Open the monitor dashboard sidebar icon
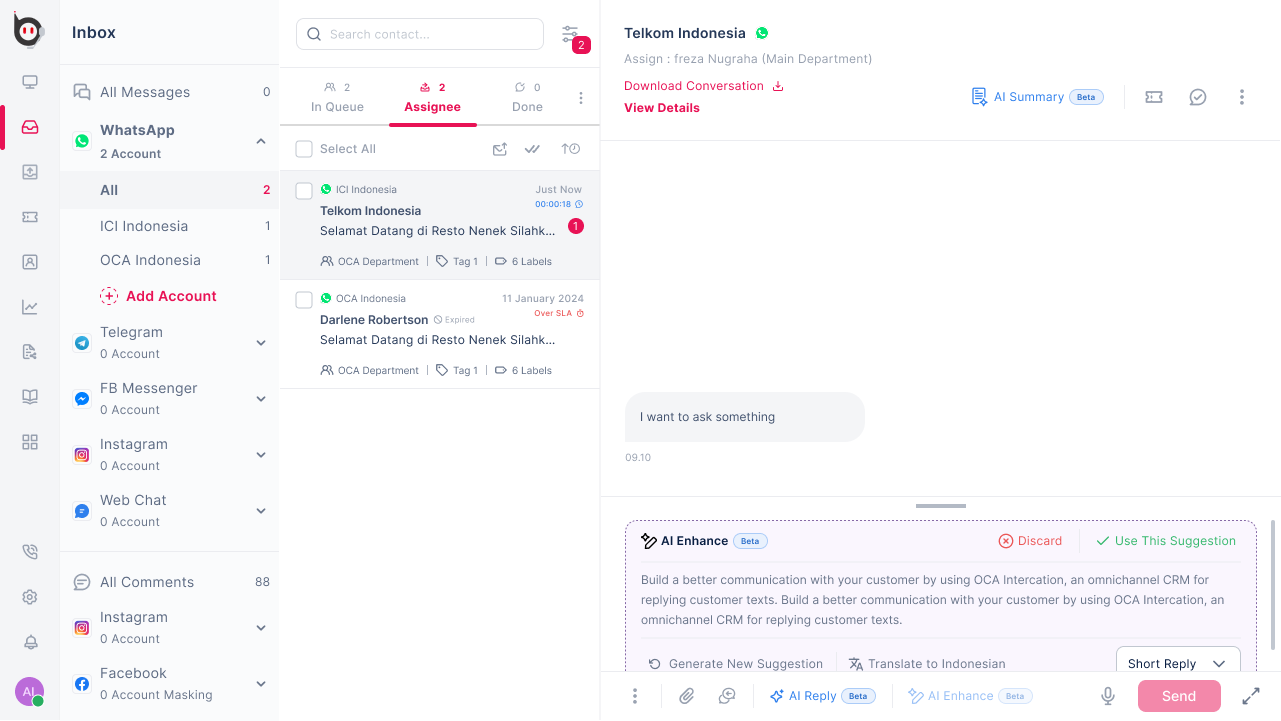The width and height of the screenshot is (1281, 721). [30, 82]
